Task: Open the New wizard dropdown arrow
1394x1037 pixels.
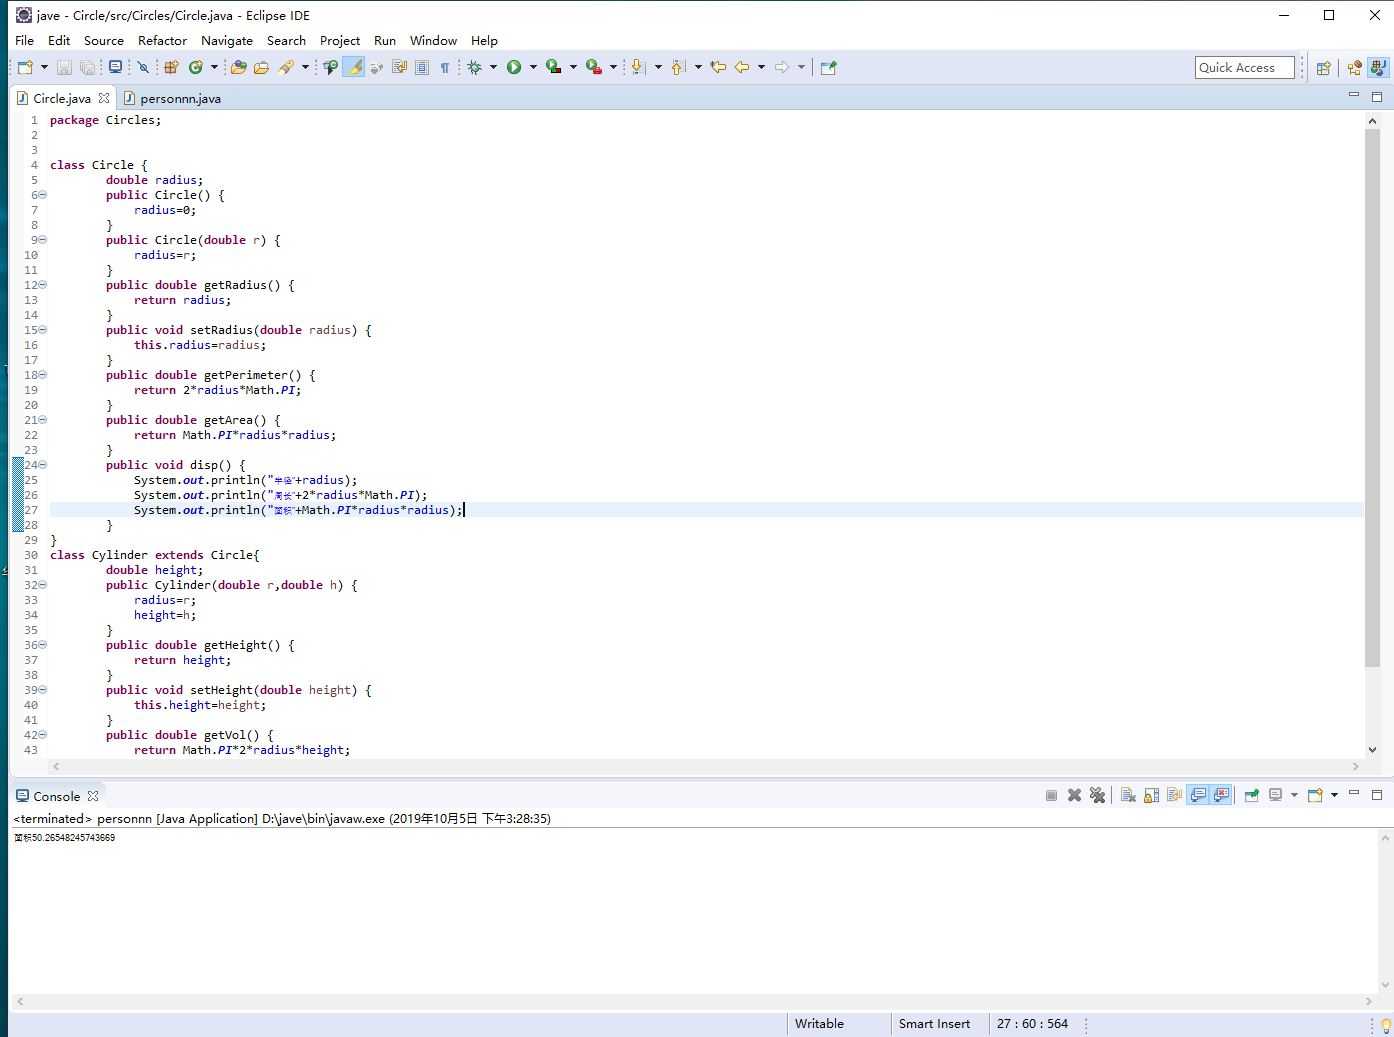Action: point(44,67)
